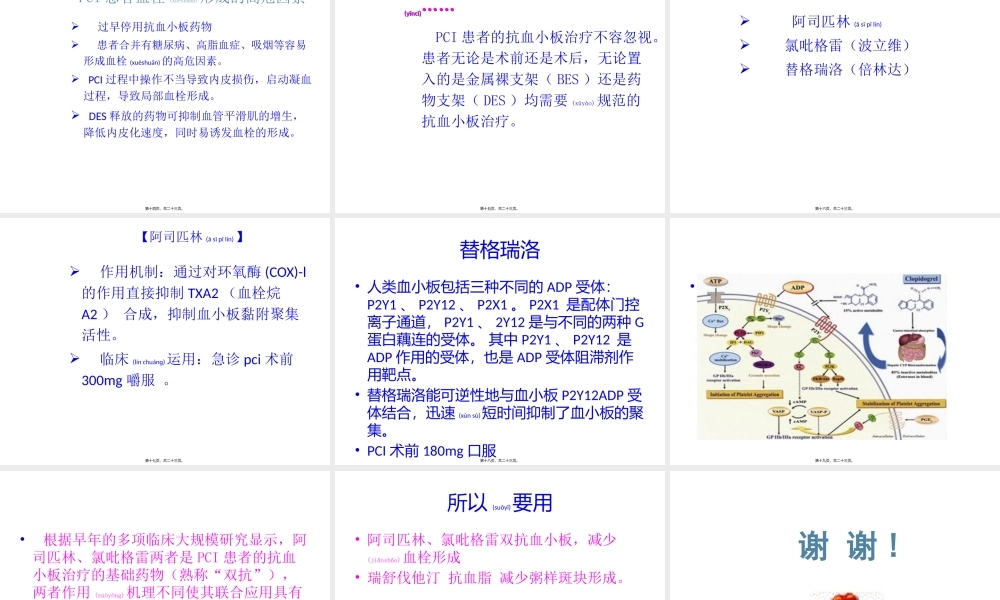Select the 【阿司匹林】 slide title
Viewport: 1000px width, 600px height.
tap(190, 237)
